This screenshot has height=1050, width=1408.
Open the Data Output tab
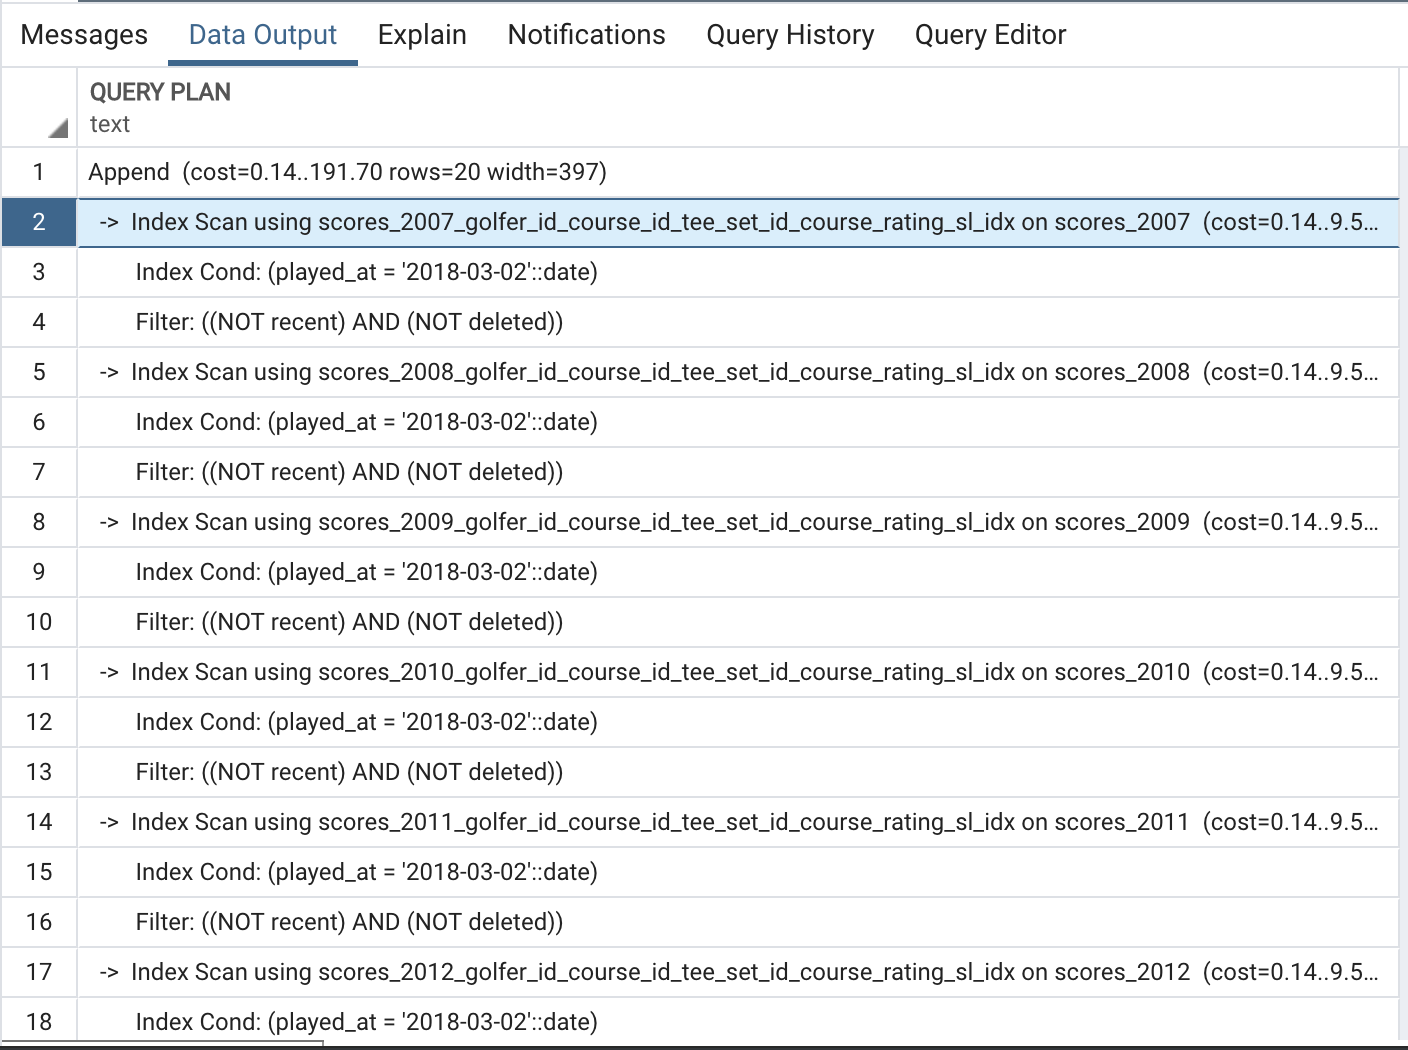263,35
